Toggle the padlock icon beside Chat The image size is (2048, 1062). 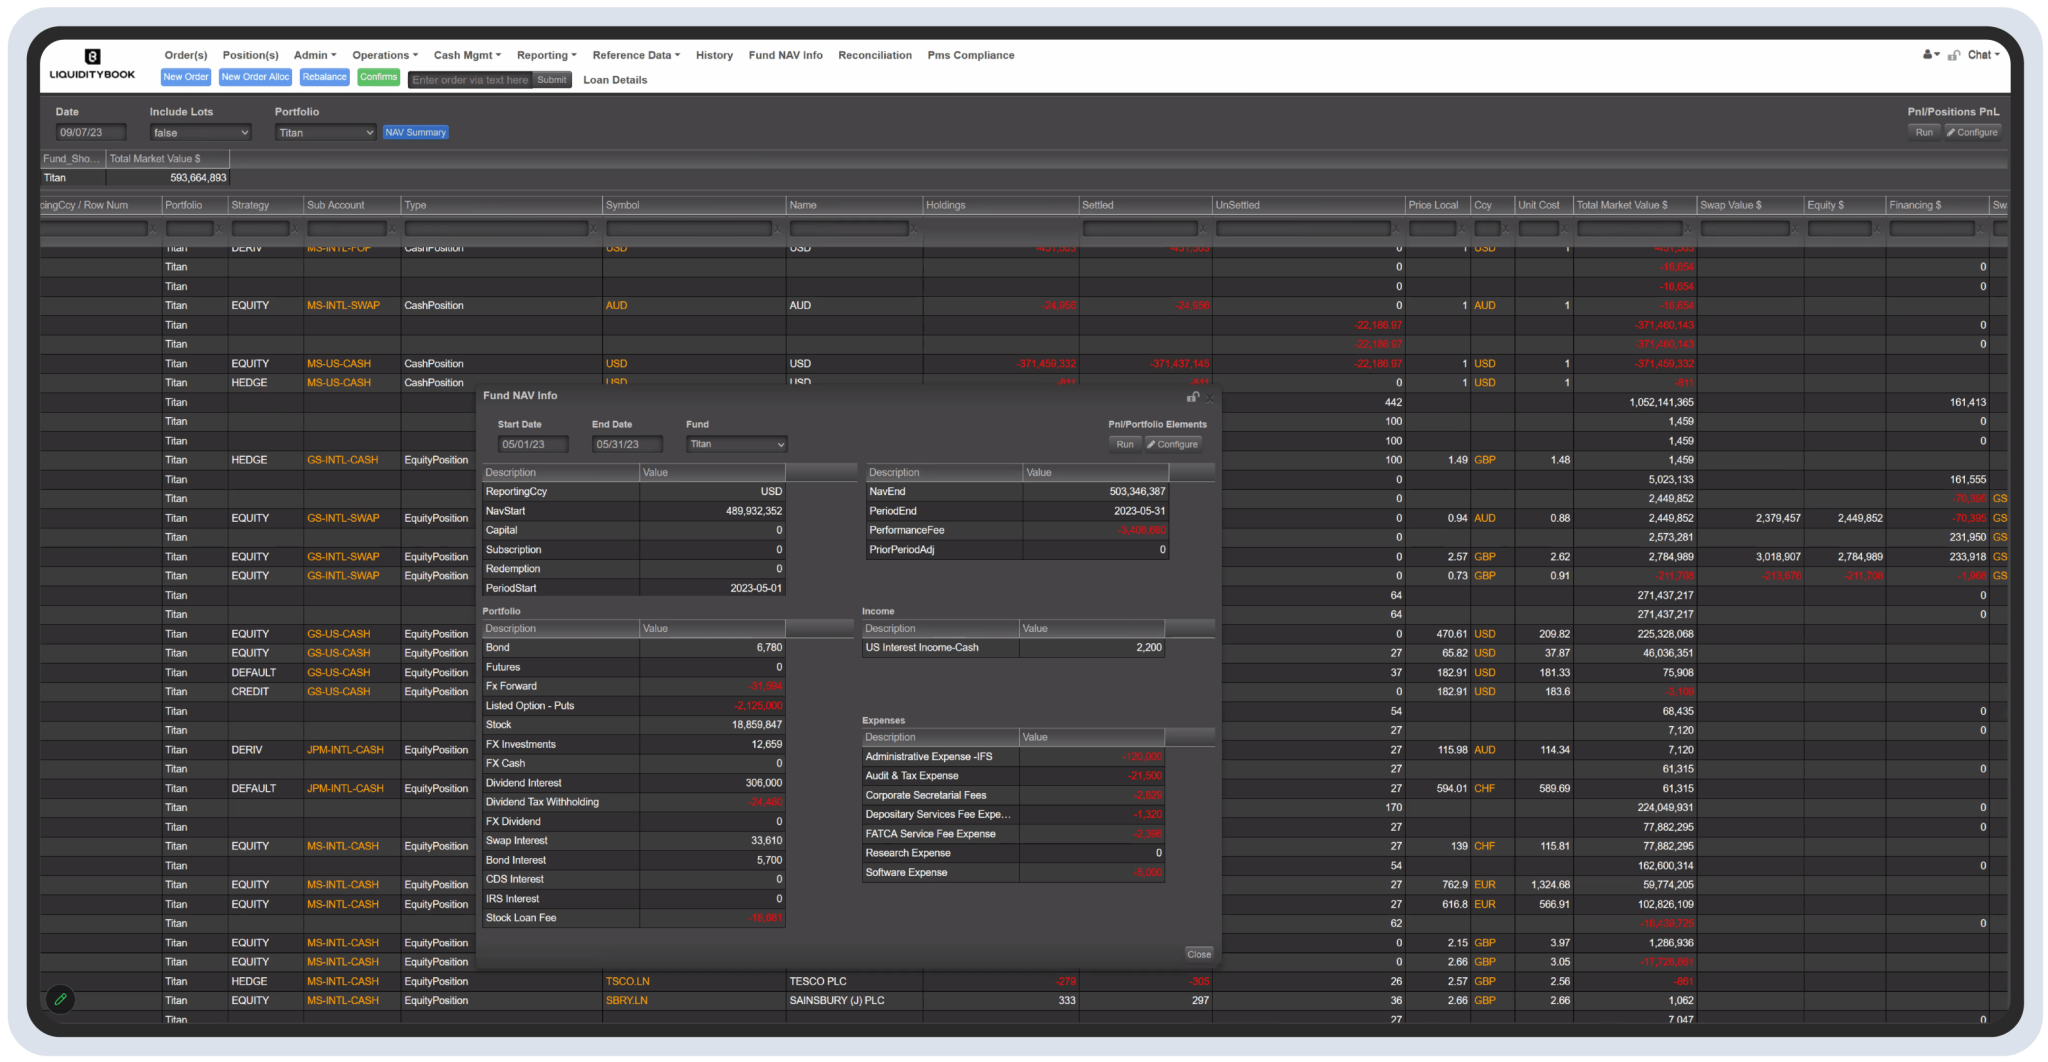point(1954,55)
